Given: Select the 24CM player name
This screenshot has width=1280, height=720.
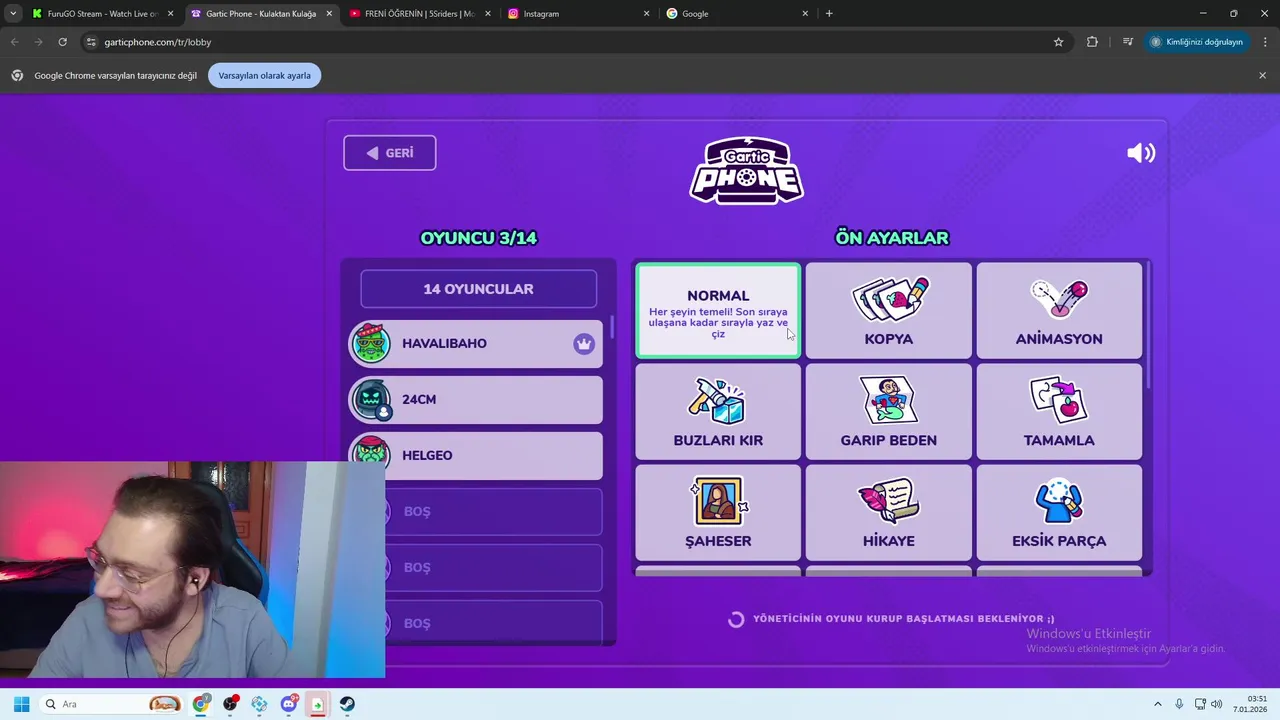Looking at the screenshot, I should point(419,399).
